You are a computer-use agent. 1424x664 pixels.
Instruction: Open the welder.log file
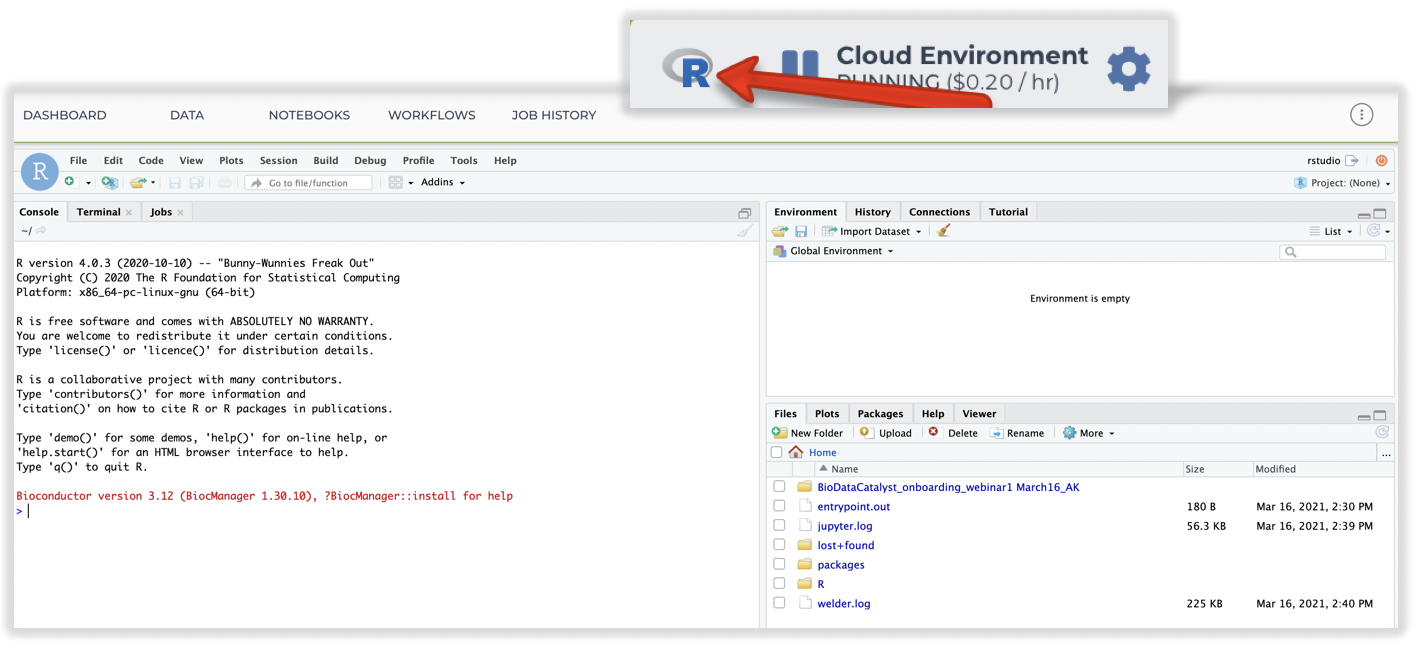pos(843,604)
